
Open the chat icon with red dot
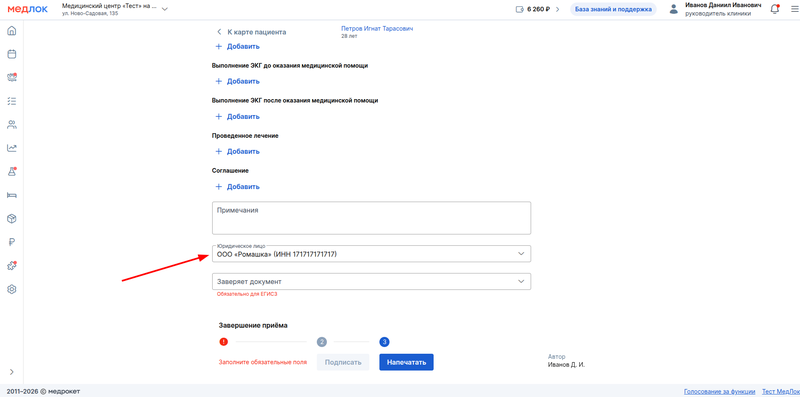[12, 78]
